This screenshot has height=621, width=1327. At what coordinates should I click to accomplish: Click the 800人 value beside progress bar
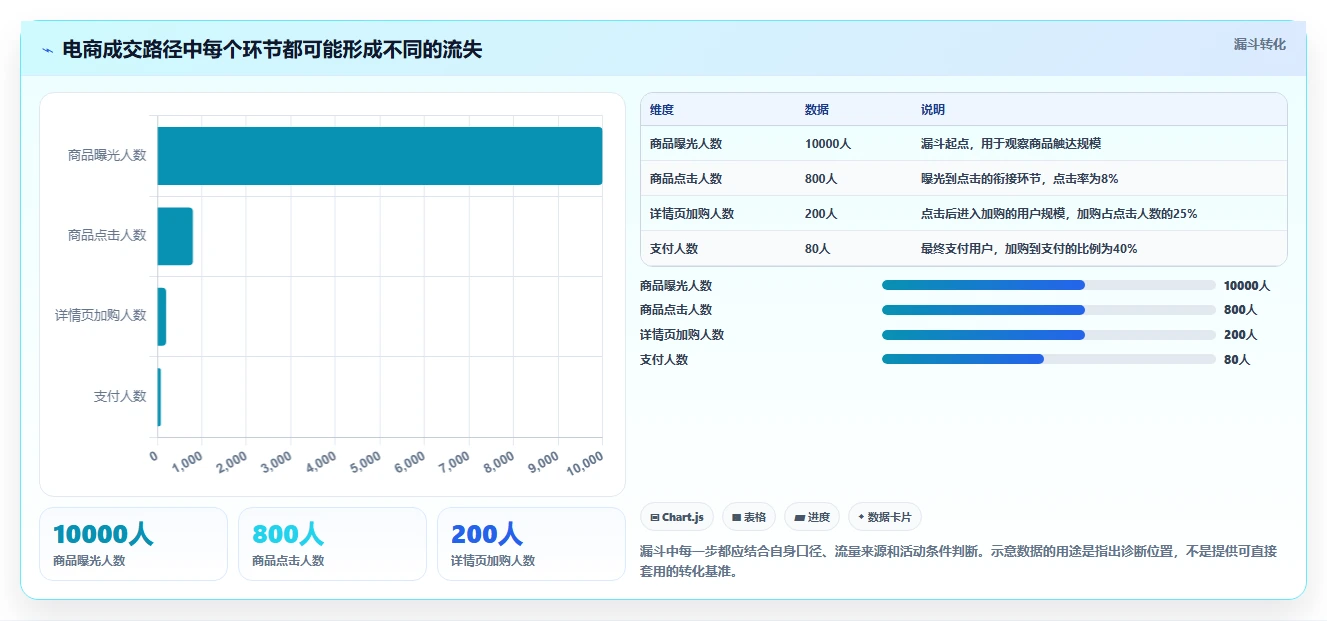click(1240, 310)
